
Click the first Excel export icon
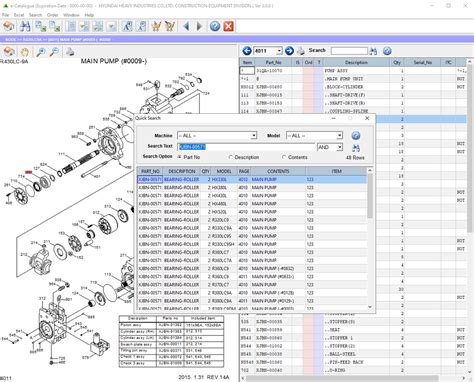(x=41, y=26)
